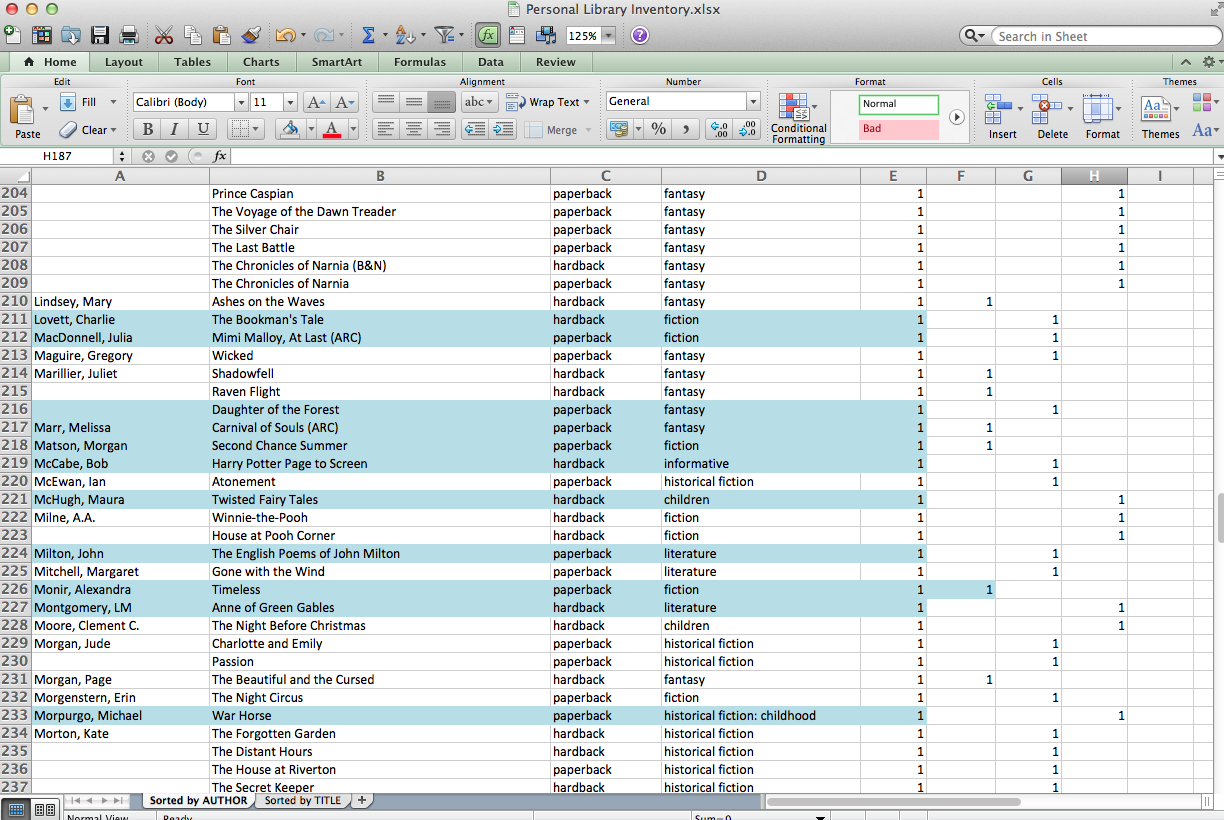Image resolution: width=1224 pixels, height=820 pixels.
Task: Toggle Bold formatting
Action: (x=148, y=129)
